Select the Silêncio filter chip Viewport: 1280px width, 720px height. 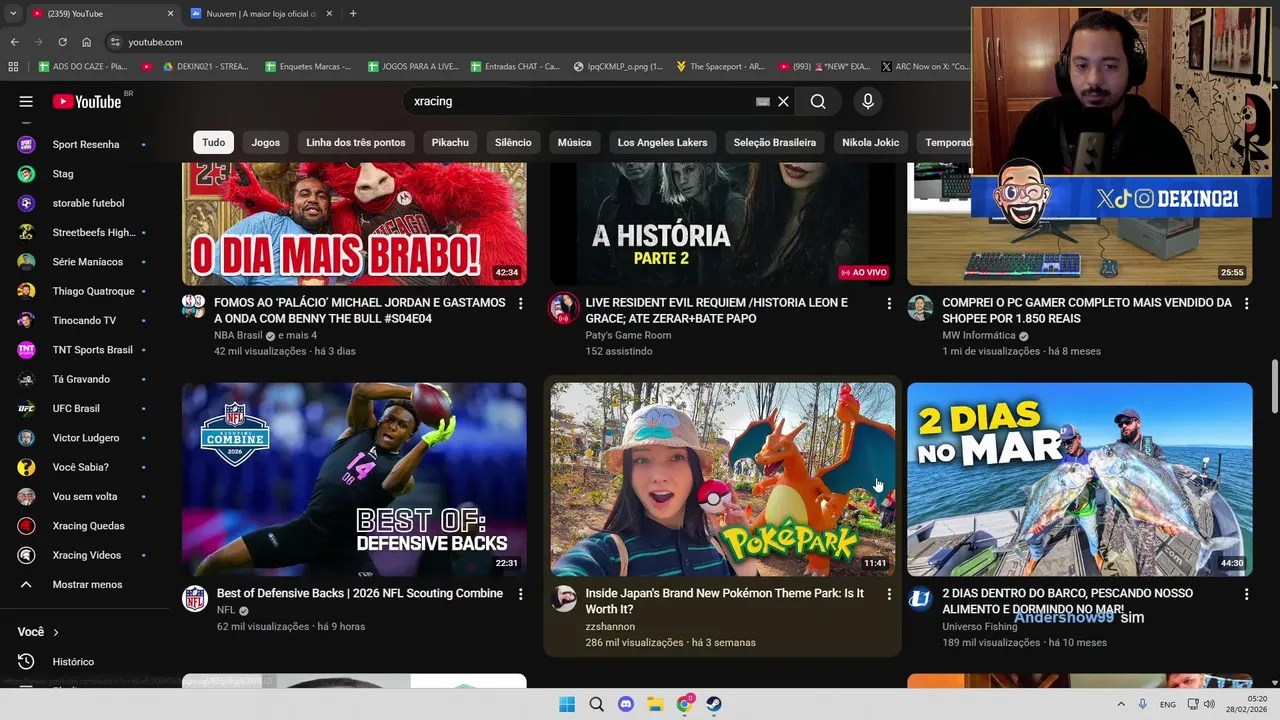(513, 142)
